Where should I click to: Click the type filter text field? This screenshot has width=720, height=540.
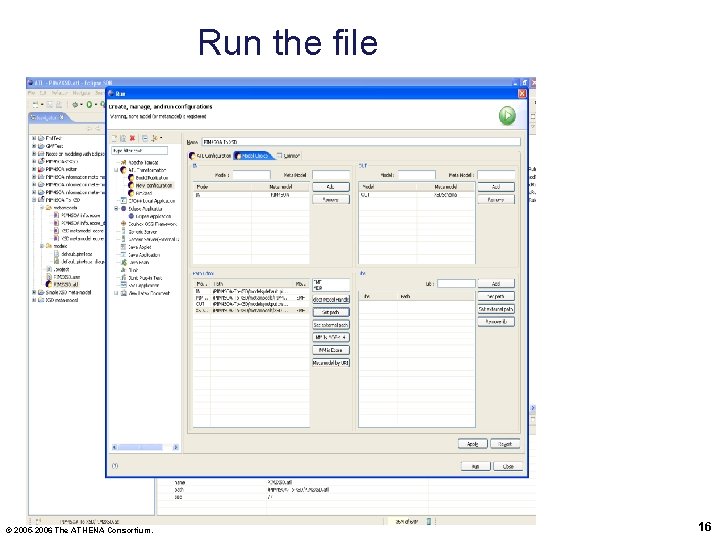pyautogui.click(x=140, y=150)
